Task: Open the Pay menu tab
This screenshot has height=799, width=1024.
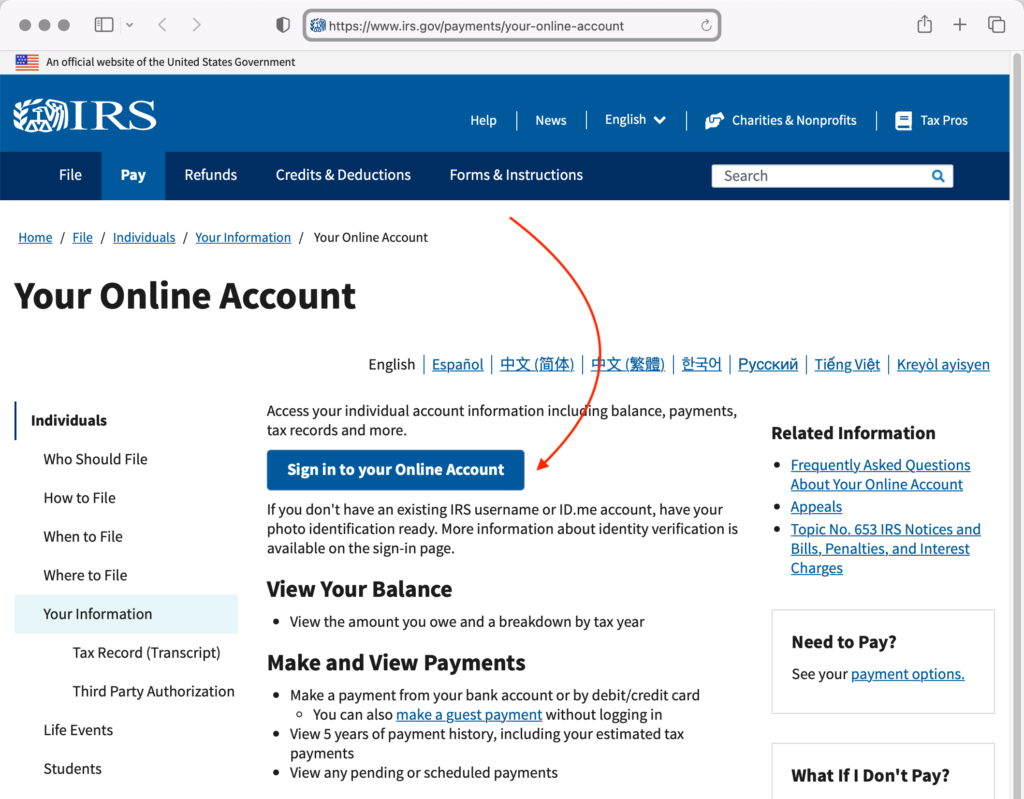Action: [133, 175]
